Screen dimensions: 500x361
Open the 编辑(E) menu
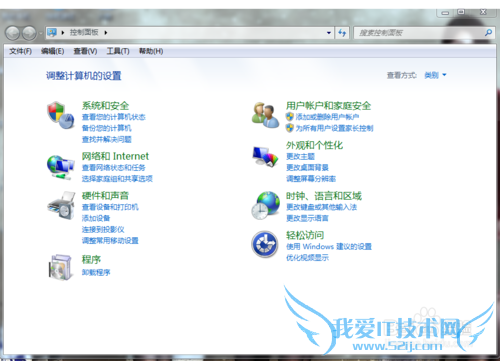(x=52, y=51)
